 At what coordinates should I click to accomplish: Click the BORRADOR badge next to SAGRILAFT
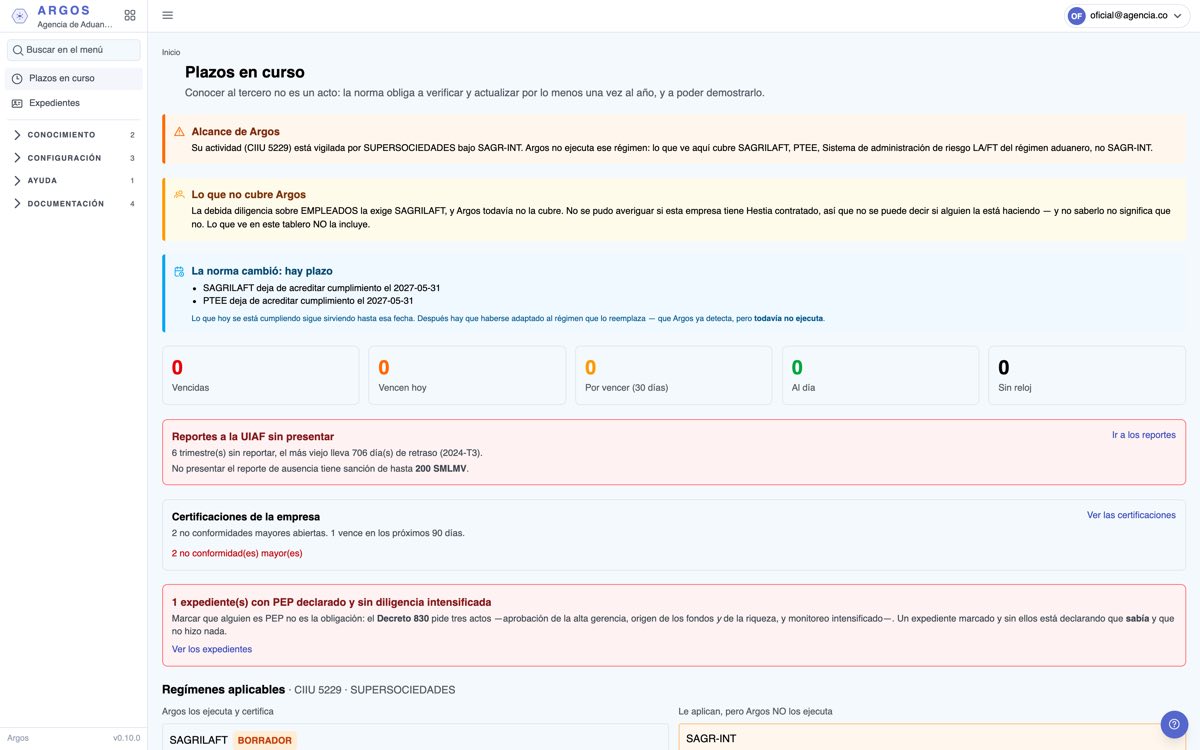point(265,741)
